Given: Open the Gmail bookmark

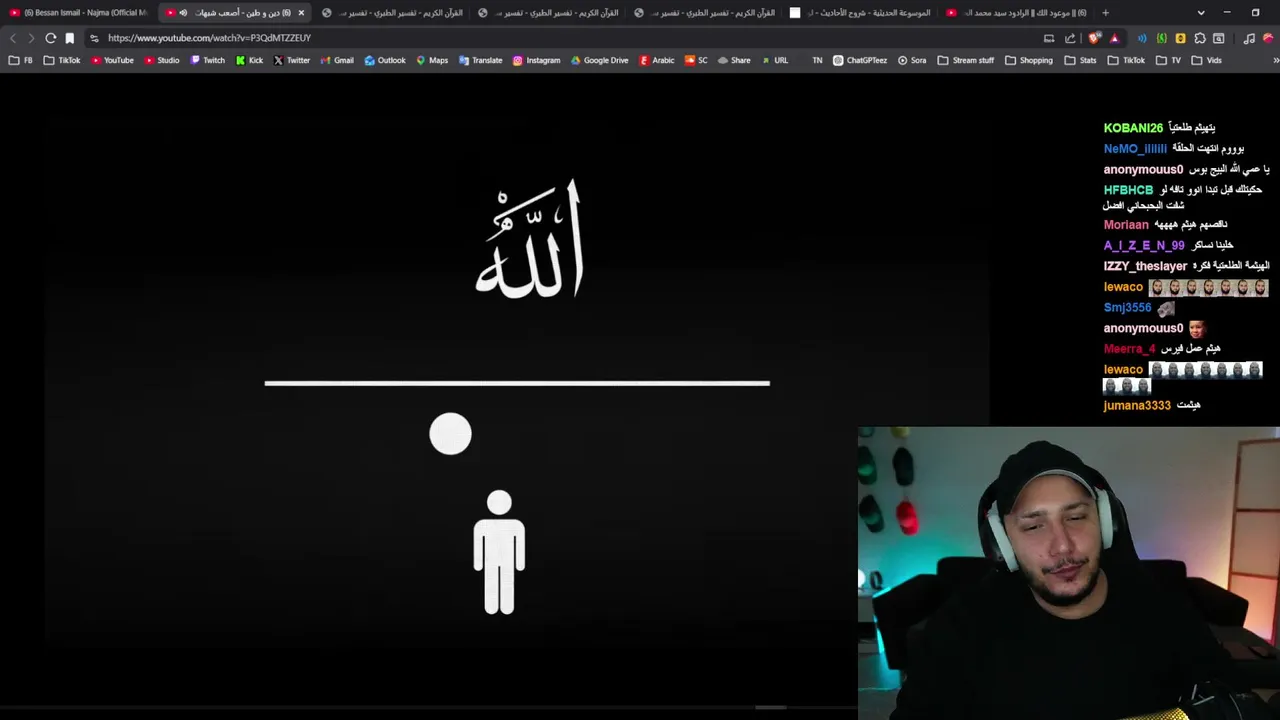Looking at the screenshot, I should pyautogui.click(x=337, y=60).
